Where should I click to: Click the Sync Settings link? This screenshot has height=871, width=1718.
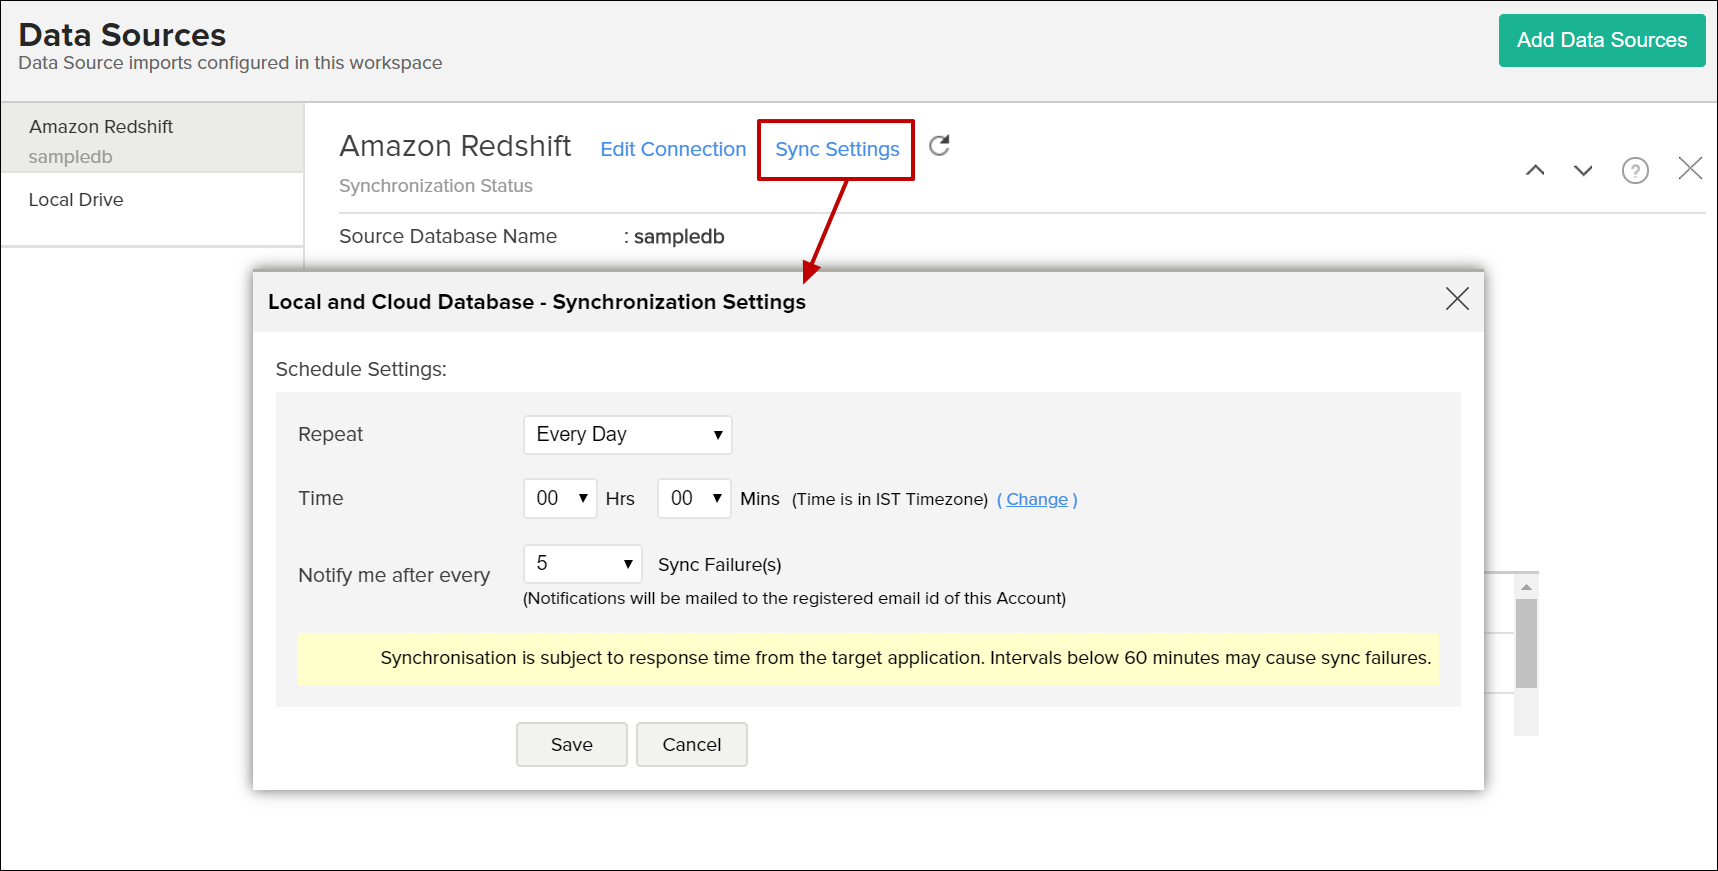pyautogui.click(x=837, y=149)
